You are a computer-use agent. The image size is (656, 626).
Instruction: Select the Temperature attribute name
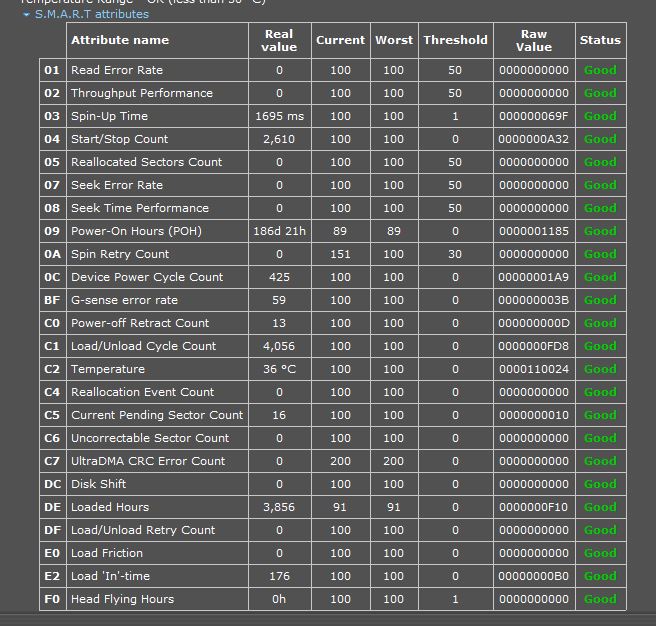[x=108, y=369]
